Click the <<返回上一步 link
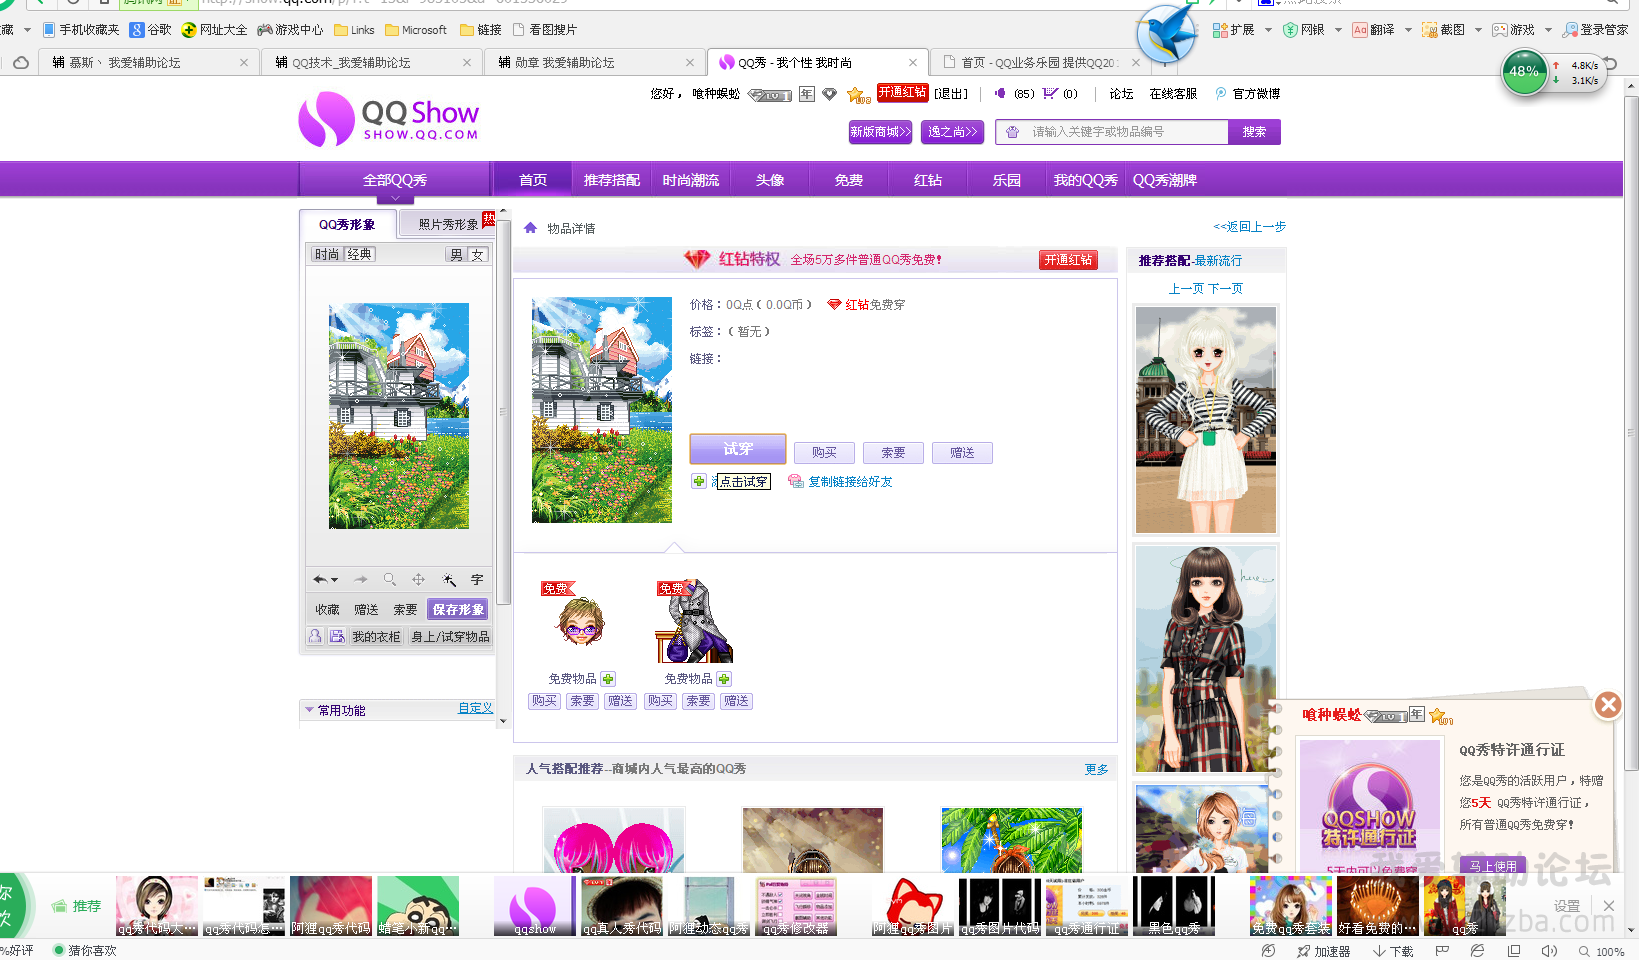This screenshot has height=960, width=1639. click(x=1249, y=227)
